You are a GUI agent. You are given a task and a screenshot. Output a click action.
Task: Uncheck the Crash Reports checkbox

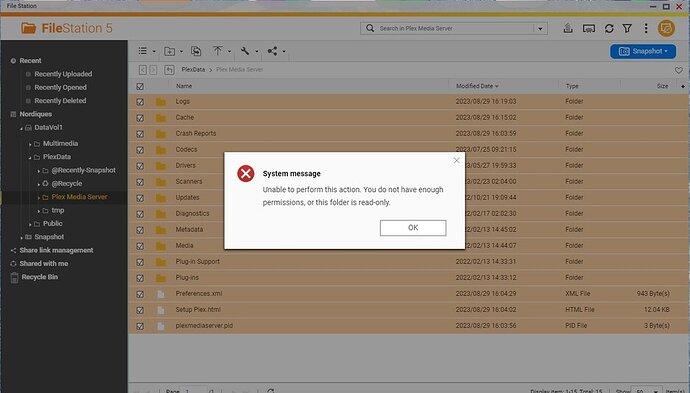pos(140,134)
